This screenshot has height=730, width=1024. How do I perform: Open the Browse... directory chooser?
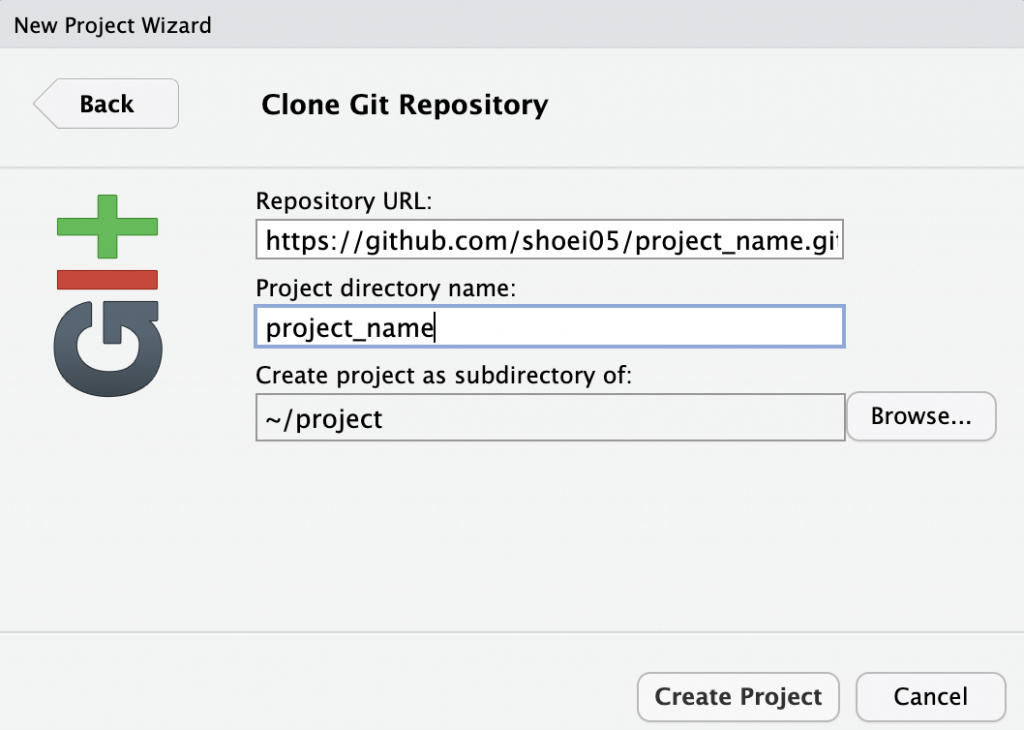920,416
